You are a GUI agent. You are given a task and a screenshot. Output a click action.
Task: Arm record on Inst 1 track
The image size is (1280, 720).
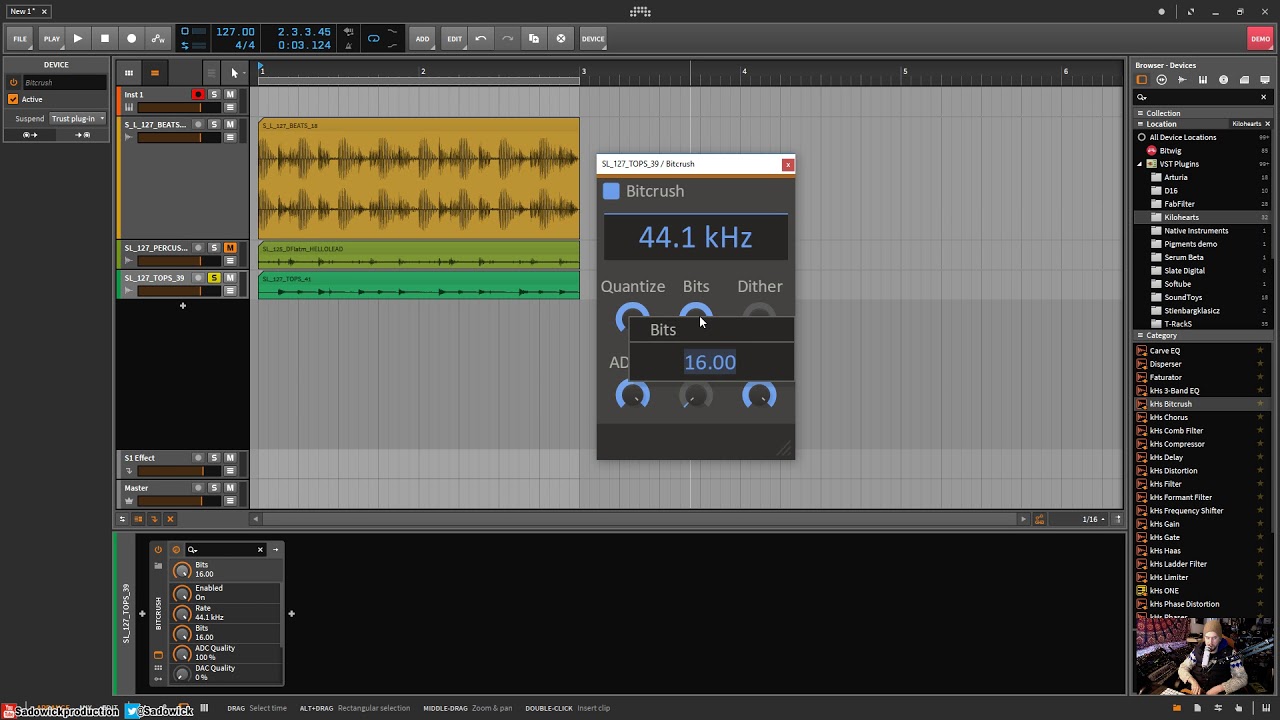pyautogui.click(x=198, y=95)
